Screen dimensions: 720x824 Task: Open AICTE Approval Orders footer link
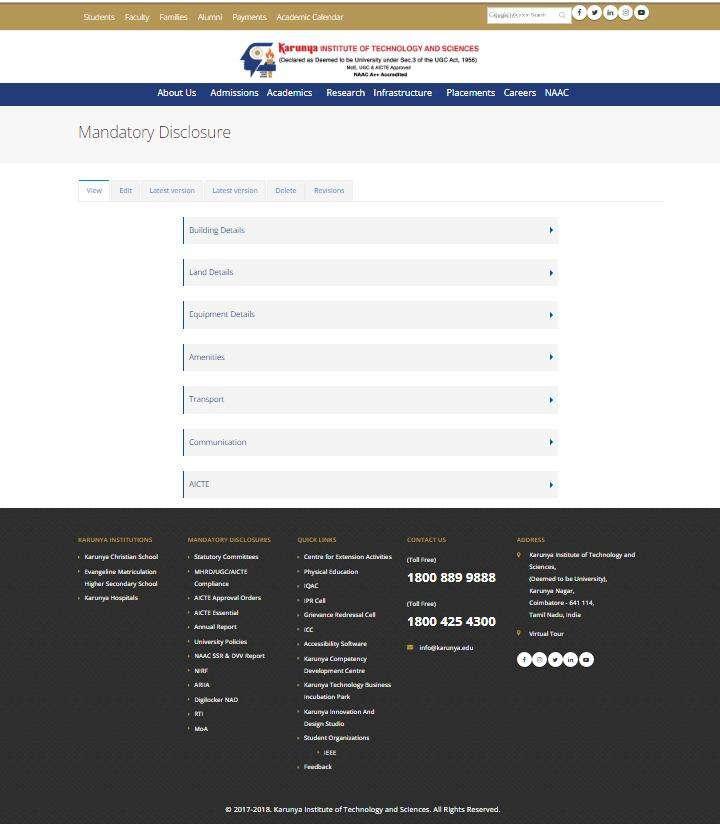tap(227, 598)
